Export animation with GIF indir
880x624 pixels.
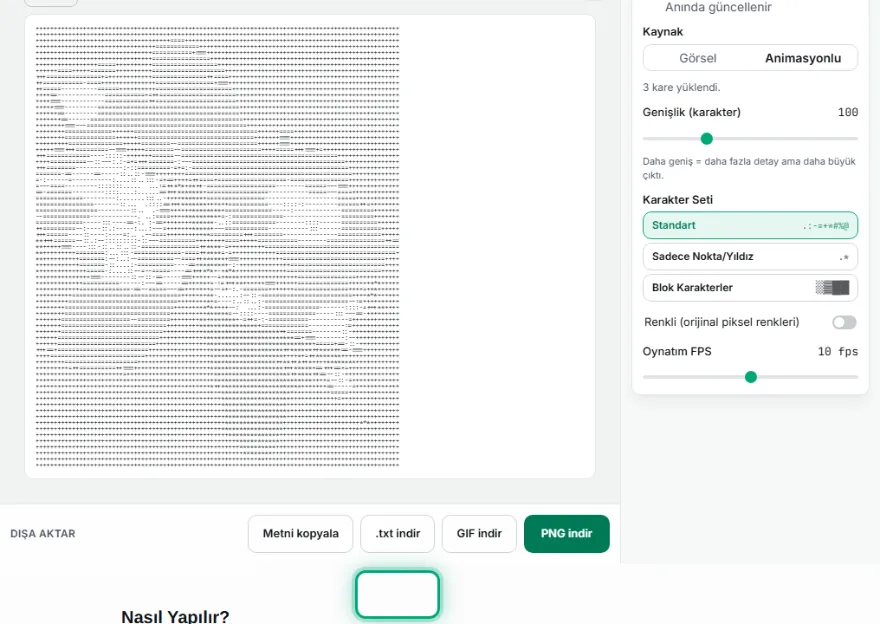tap(479, 534)
